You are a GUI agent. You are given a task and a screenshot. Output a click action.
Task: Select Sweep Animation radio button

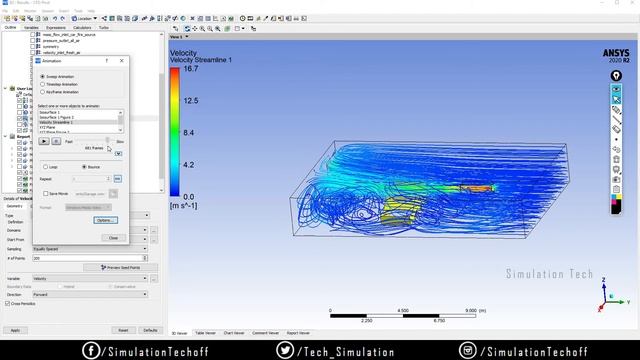pyautogui.click(x=42, y=76)
